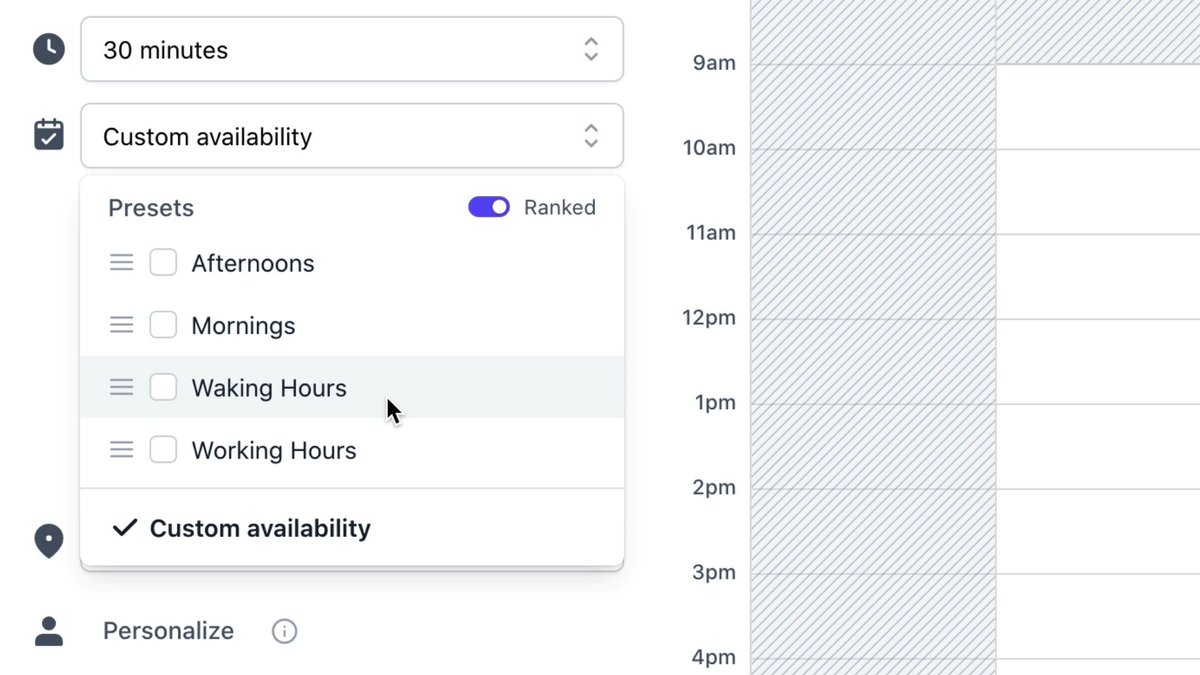Click the calendar availability icon

(49, 135)
